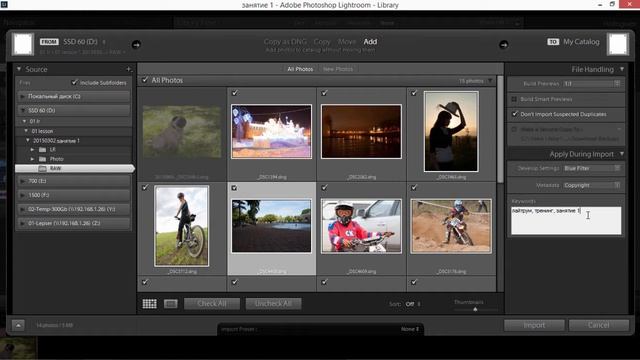Switch to New Photos tab
Image resolution: width=640 pixels, height=360 pixels.
click(x=338, y=69)
